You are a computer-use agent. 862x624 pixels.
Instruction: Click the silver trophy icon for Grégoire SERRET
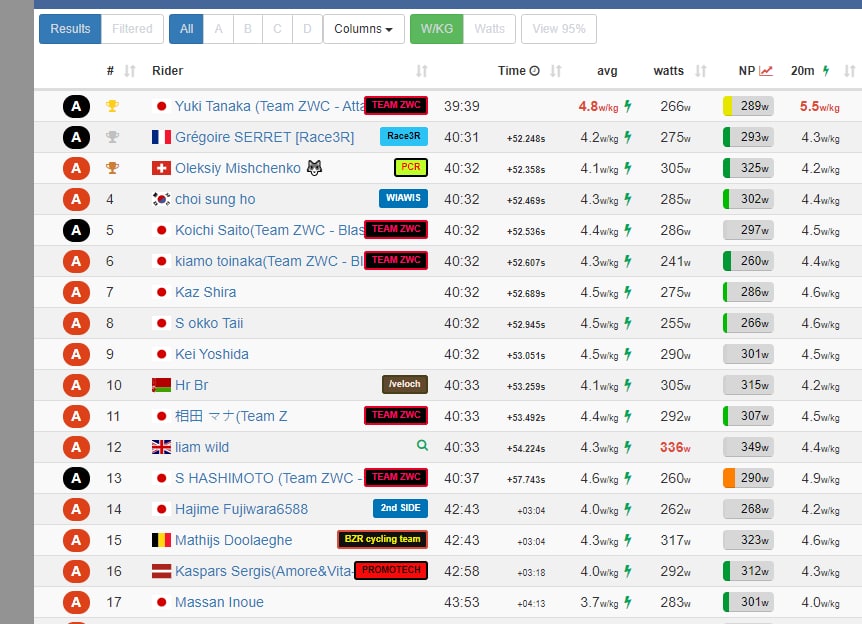tap(112, 136)
